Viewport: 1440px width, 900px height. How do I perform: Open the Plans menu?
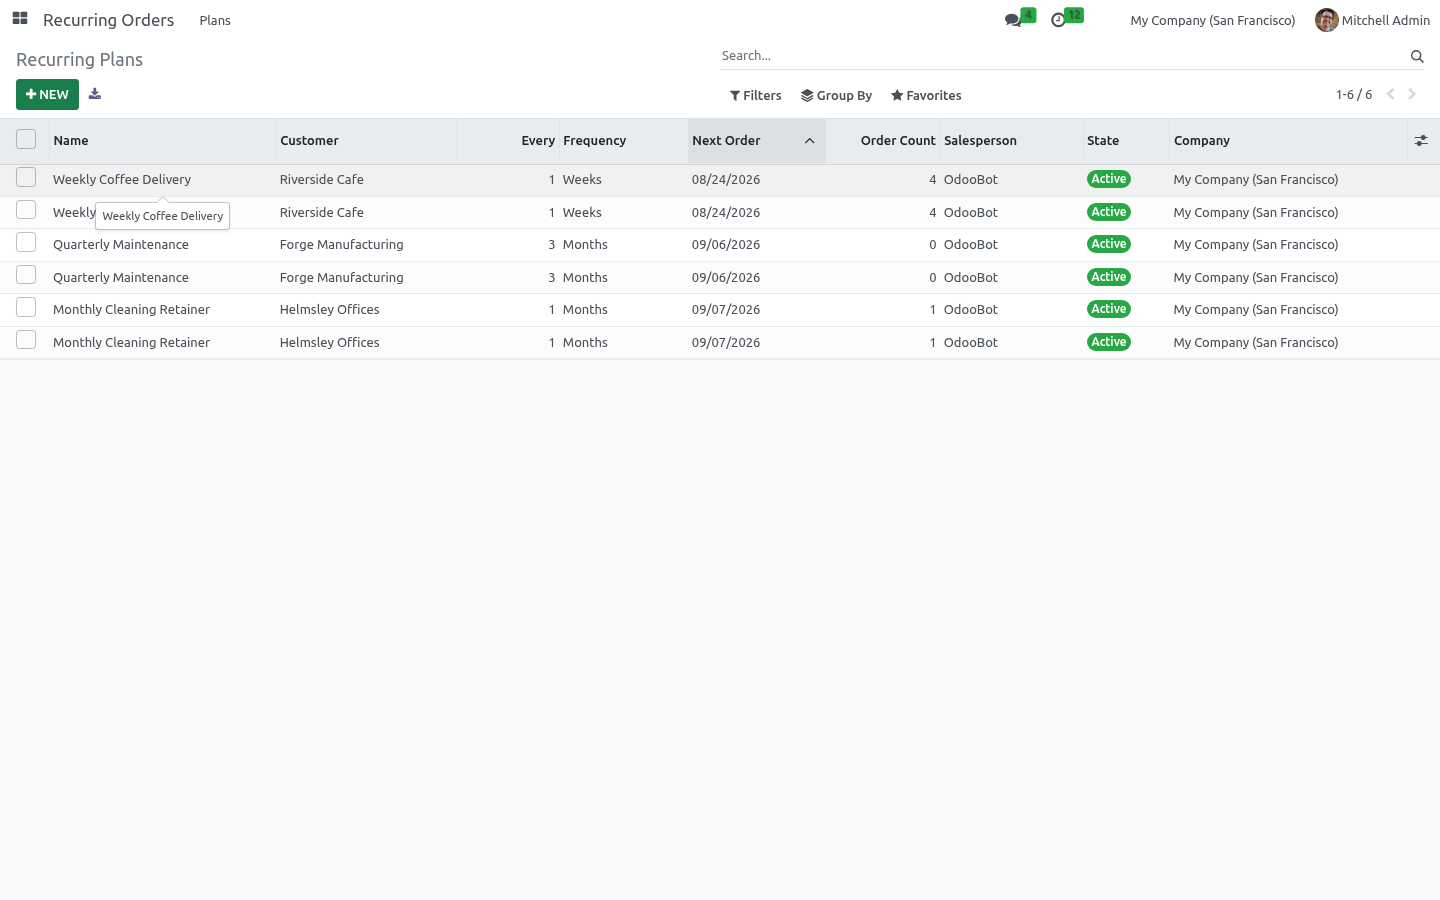215,20
